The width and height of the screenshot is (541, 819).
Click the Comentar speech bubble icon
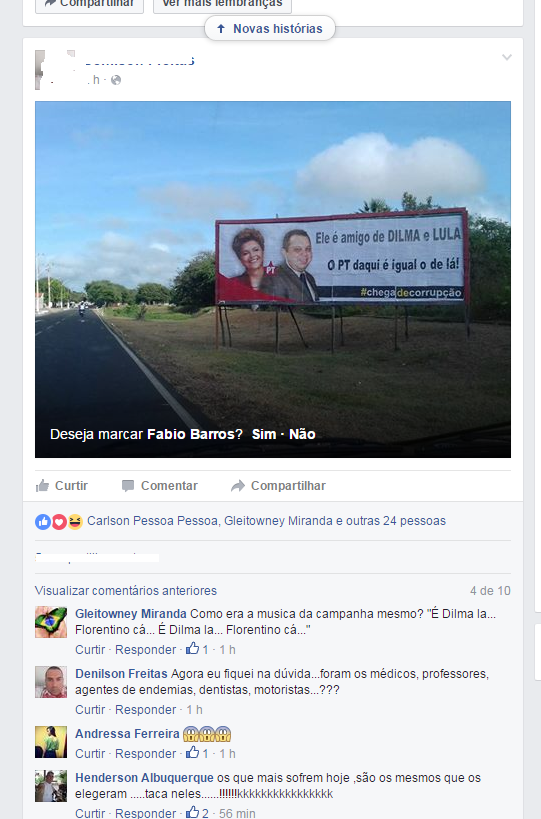tap(127, 486)
